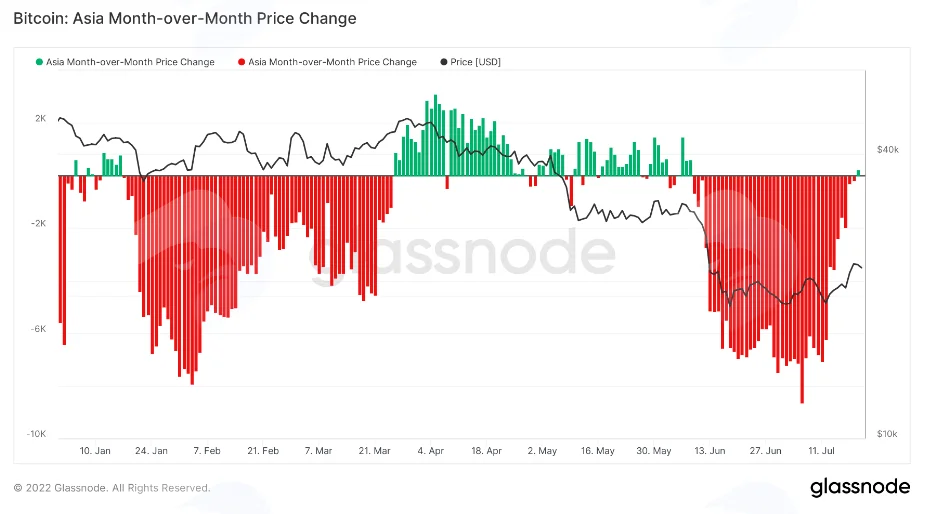This screenshot has width=928, height=514.
Task: Select the 10. Jan date label
Action: tap(95, 451)
